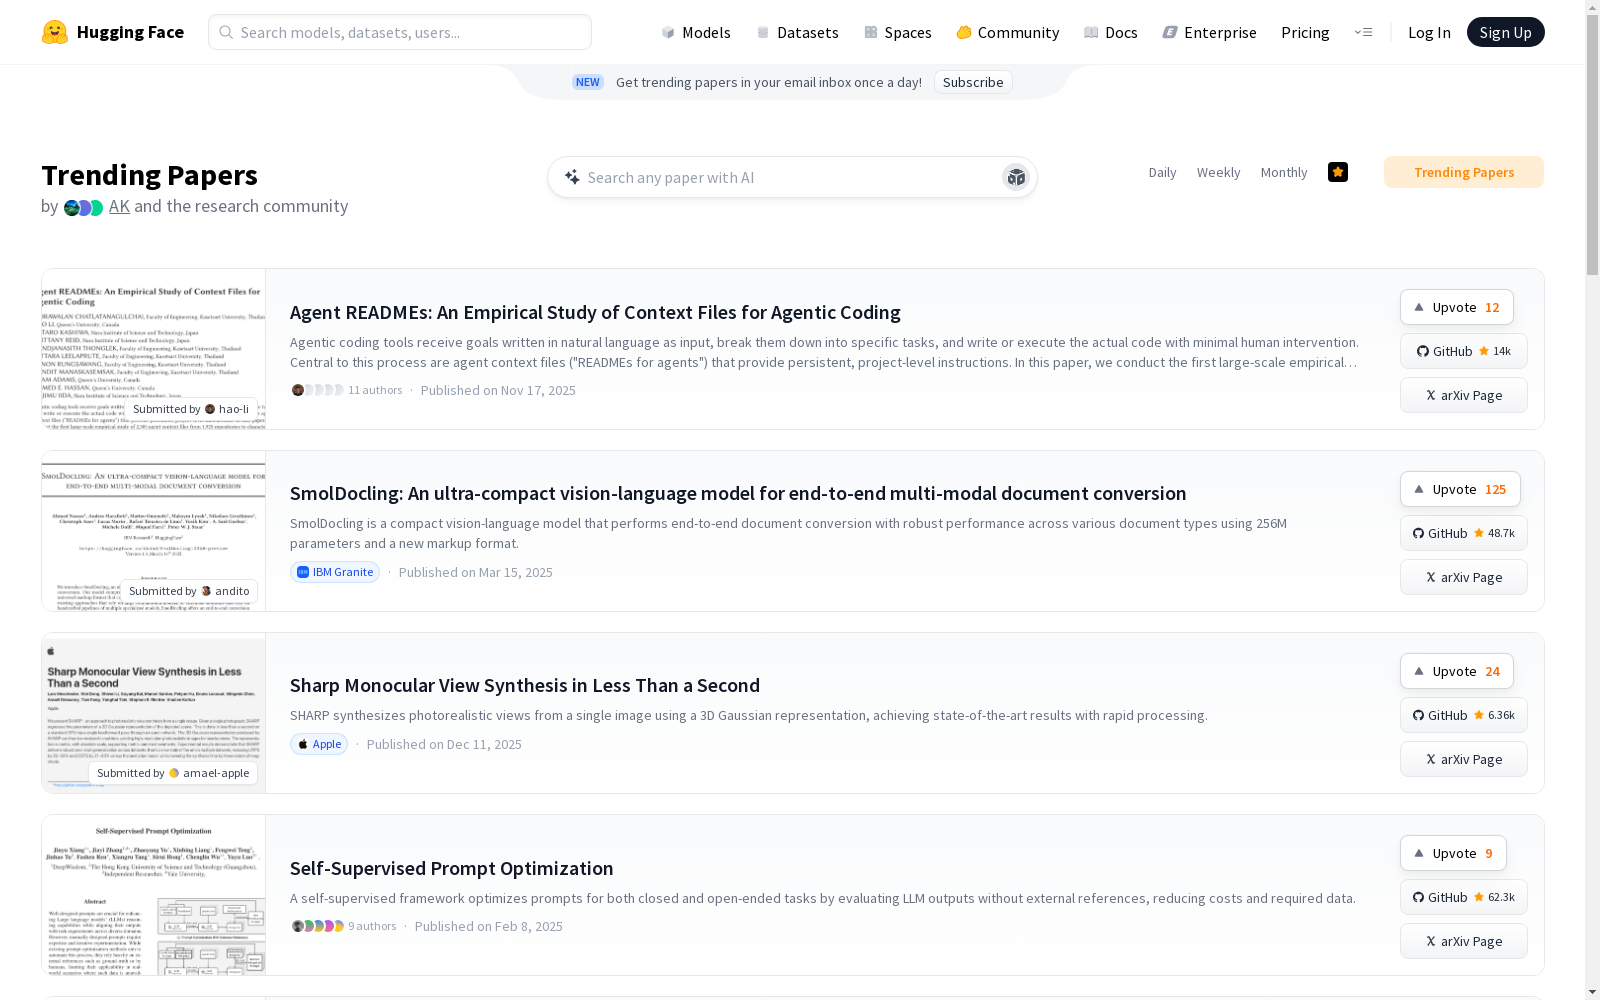The width and height of the screenshot is (1600, 1000).
Task: Open Self-Supervised Prompt Optimization paper title
Action: pos(452,868)
